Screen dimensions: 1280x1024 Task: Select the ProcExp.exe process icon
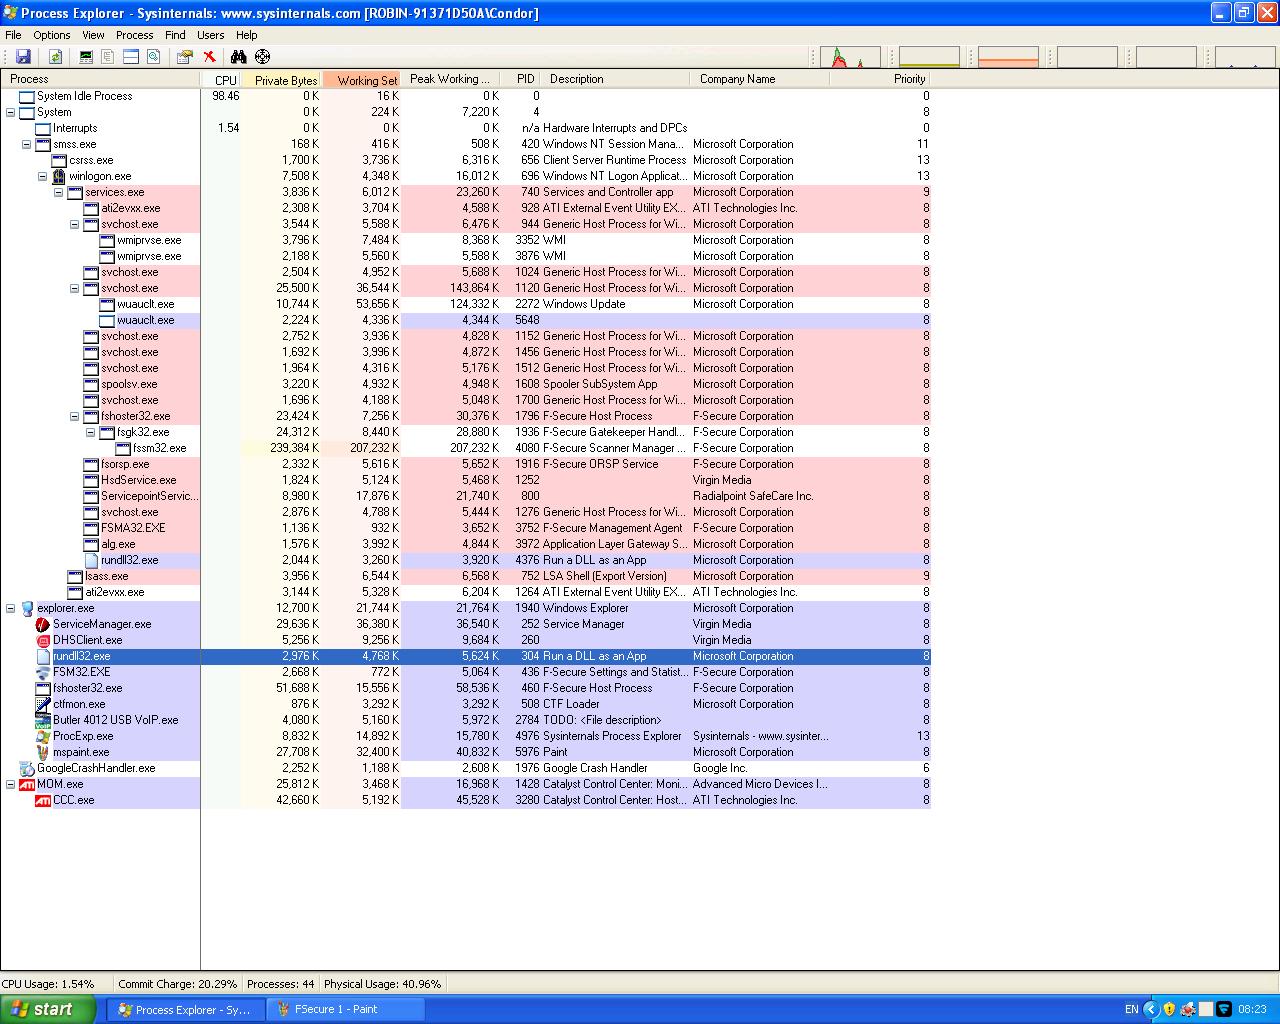[x=43, y=736]
